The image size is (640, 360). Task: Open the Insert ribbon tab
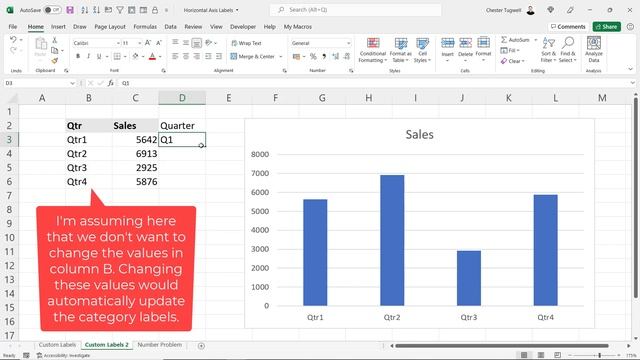tap(58, 27)
